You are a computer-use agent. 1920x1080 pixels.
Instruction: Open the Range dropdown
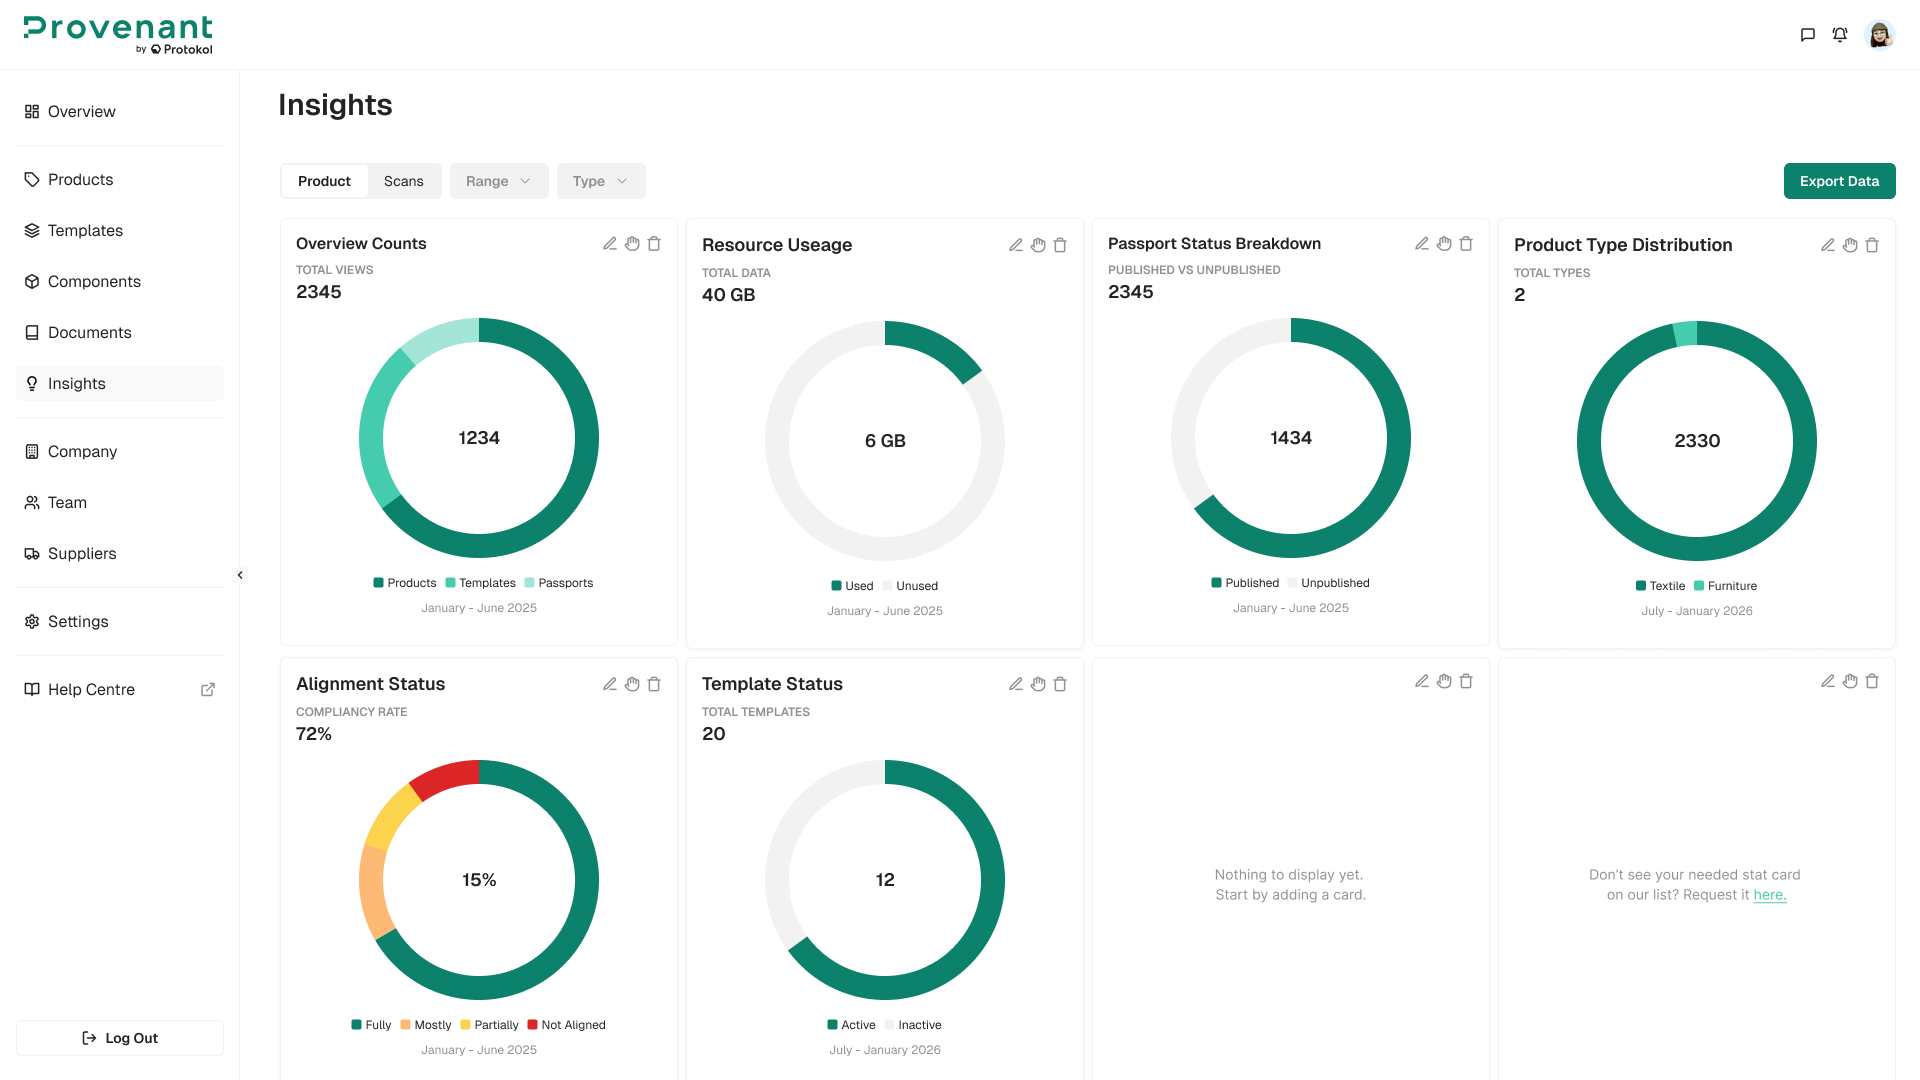499,181
